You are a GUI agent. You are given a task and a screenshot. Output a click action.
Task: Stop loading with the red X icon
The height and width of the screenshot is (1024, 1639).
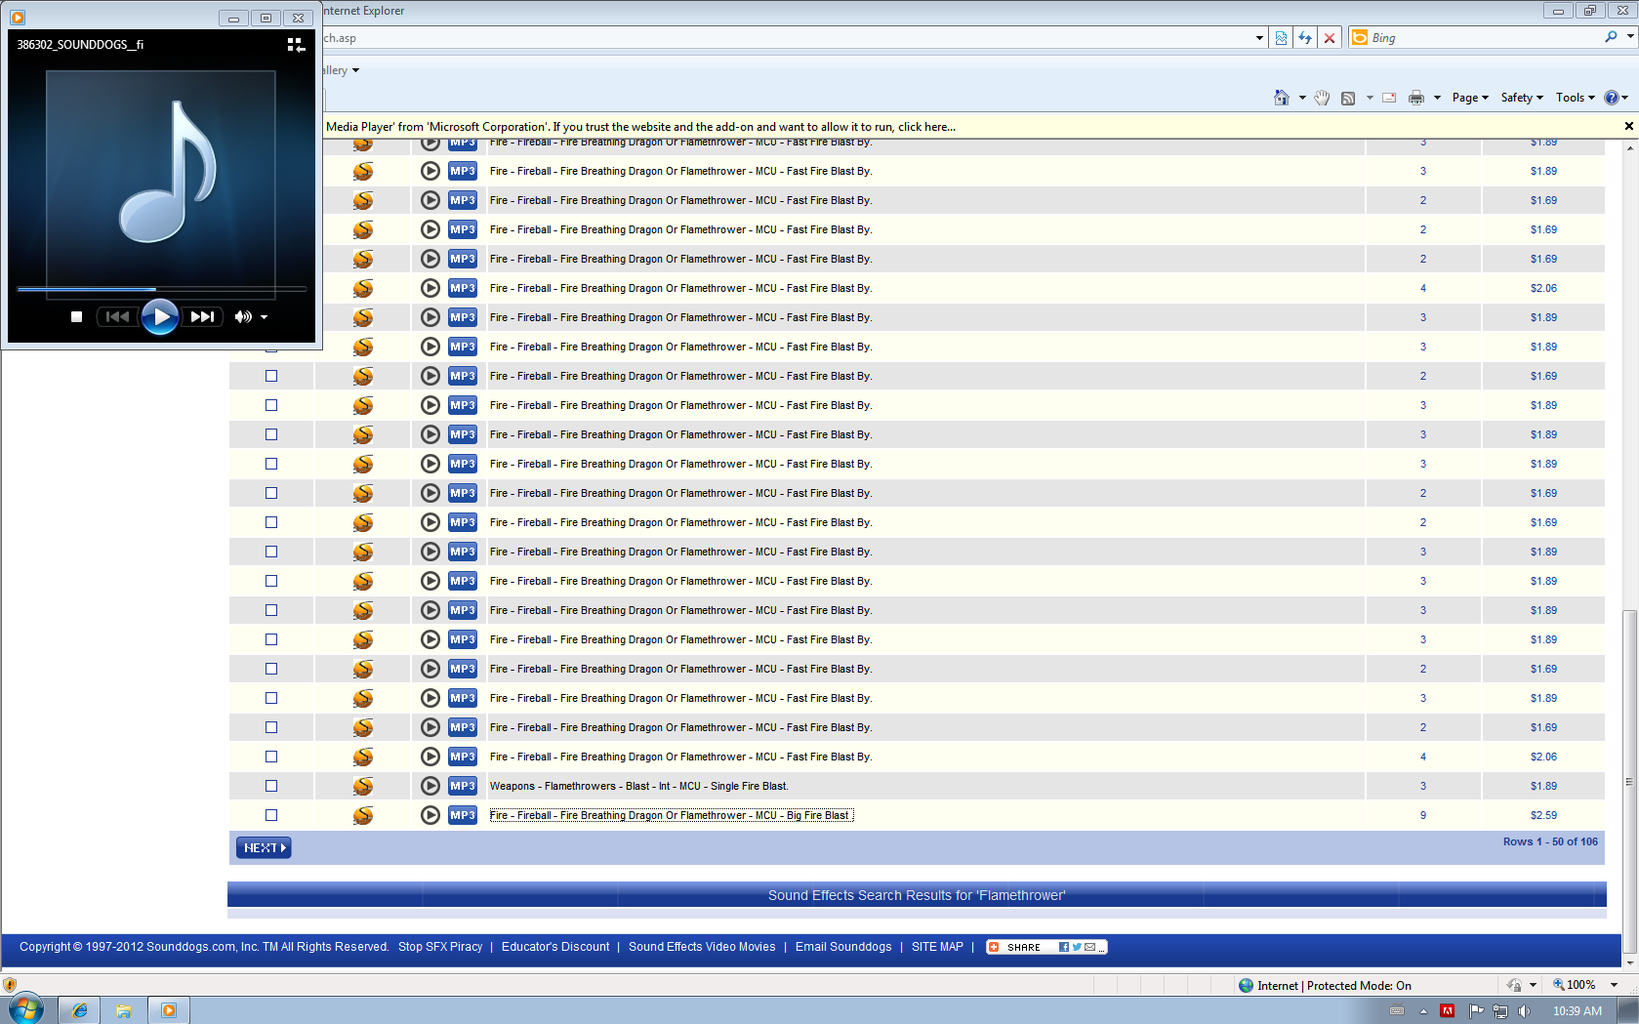[1329, 38]
